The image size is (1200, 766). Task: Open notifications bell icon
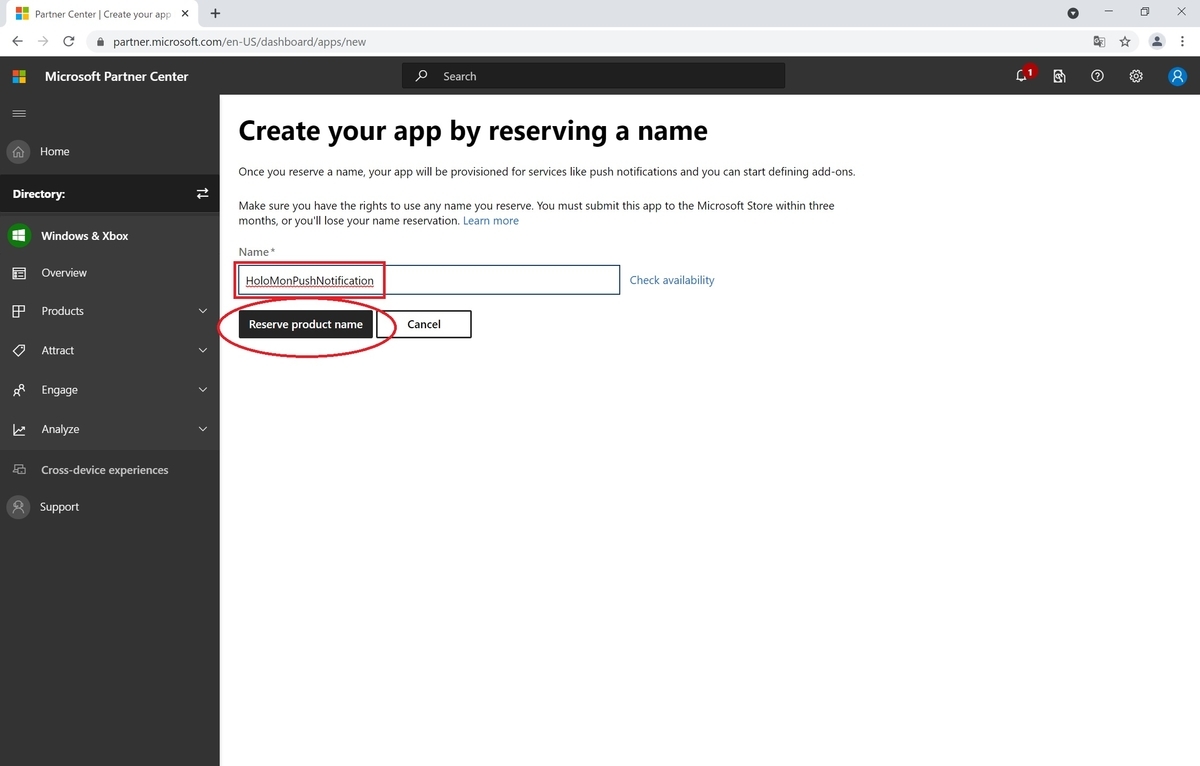[x=1022, y=76]
